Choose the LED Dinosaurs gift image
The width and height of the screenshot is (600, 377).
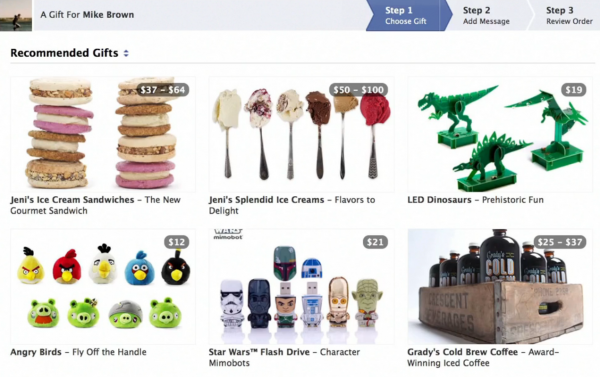(500, 134)
